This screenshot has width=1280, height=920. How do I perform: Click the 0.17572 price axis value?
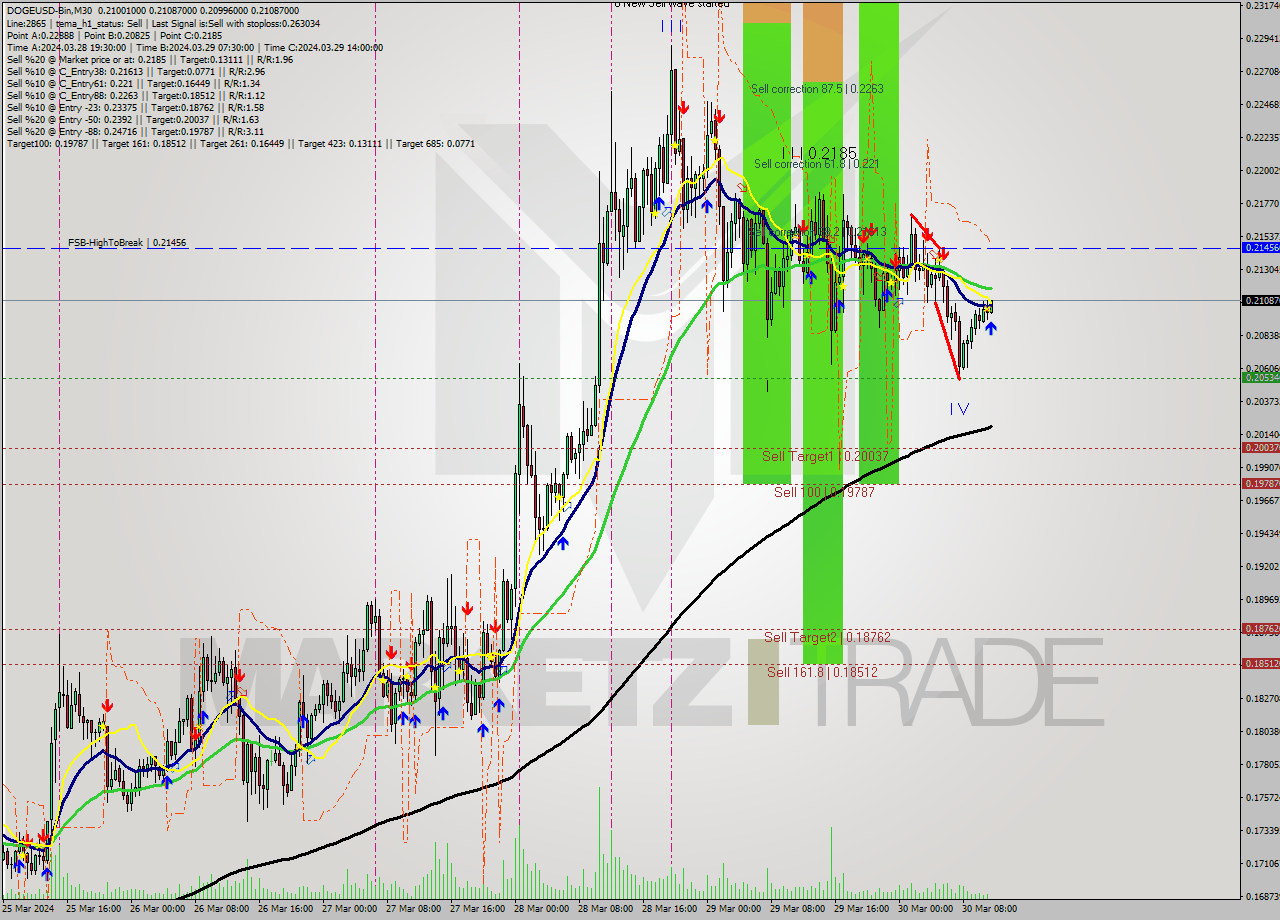pyautogui.click(x=1262, y=798)
